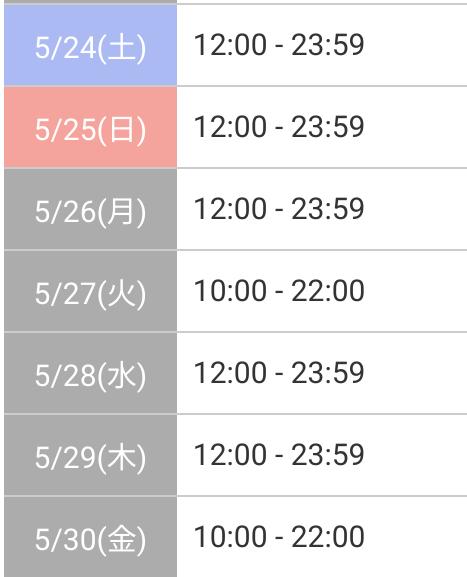Click the 12:00 - 23:59 time for Saturday
Image resolution: width=467 pixels, height=577 pixels.
[x=279, y=45]
